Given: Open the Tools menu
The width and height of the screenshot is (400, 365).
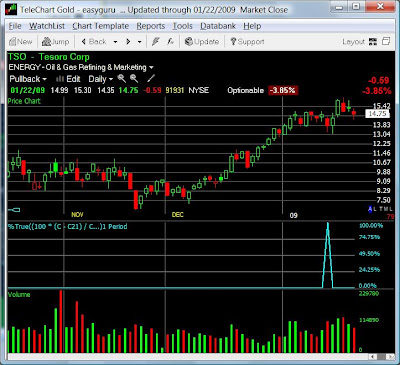Looking at the screenshot, I should click(182, 26).
